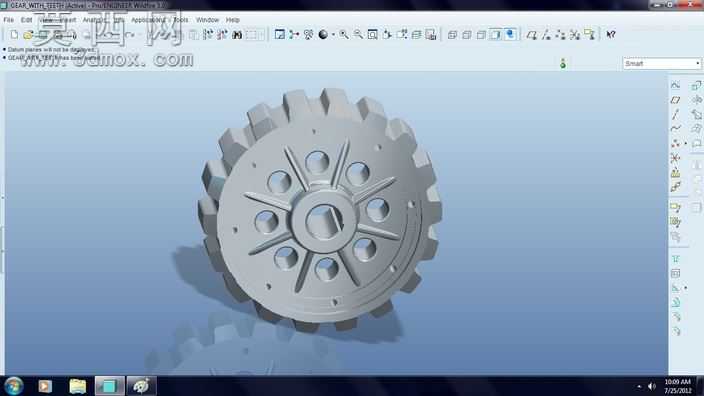
Task: Toggle annotation element display
Action: [589, 35]
